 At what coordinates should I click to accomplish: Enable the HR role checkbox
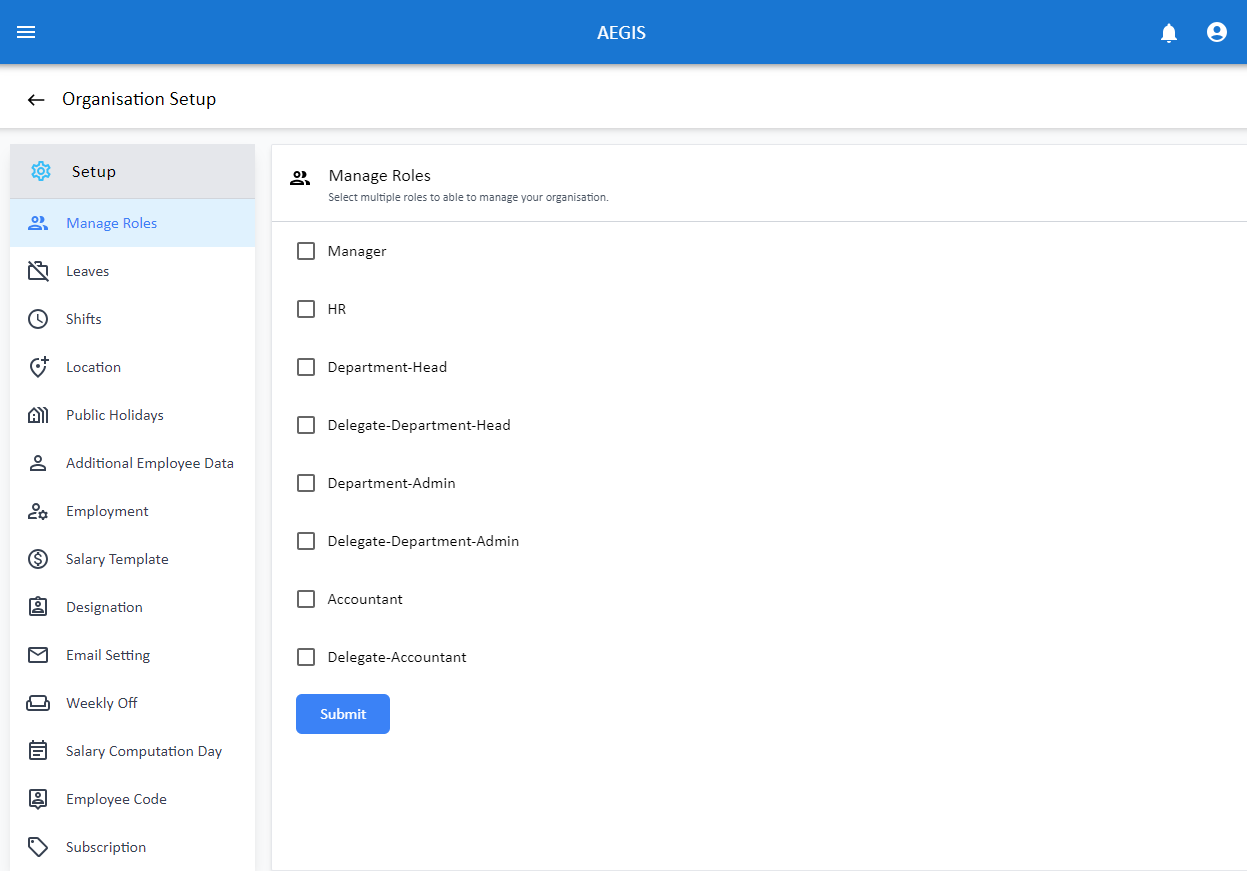306,309
